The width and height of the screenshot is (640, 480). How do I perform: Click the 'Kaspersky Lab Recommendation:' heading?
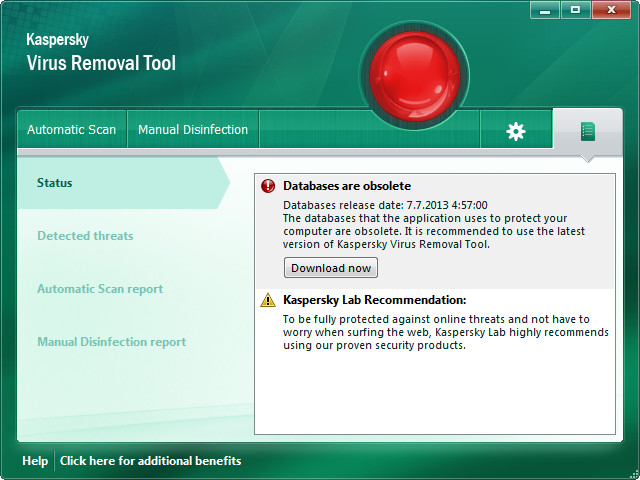(x=375, y=300)
